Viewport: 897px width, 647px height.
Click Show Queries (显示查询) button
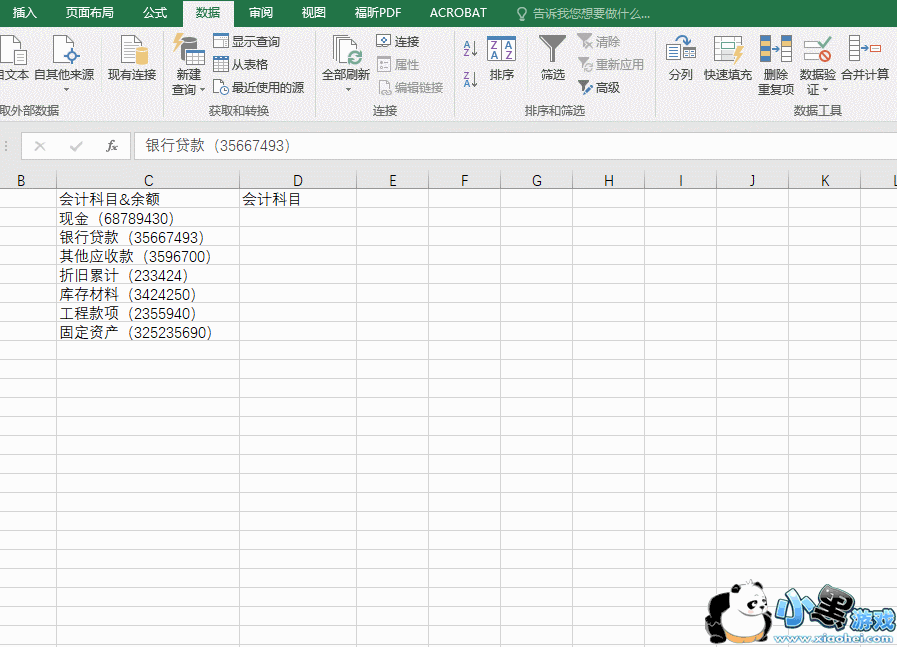click(x=246, y=41)
